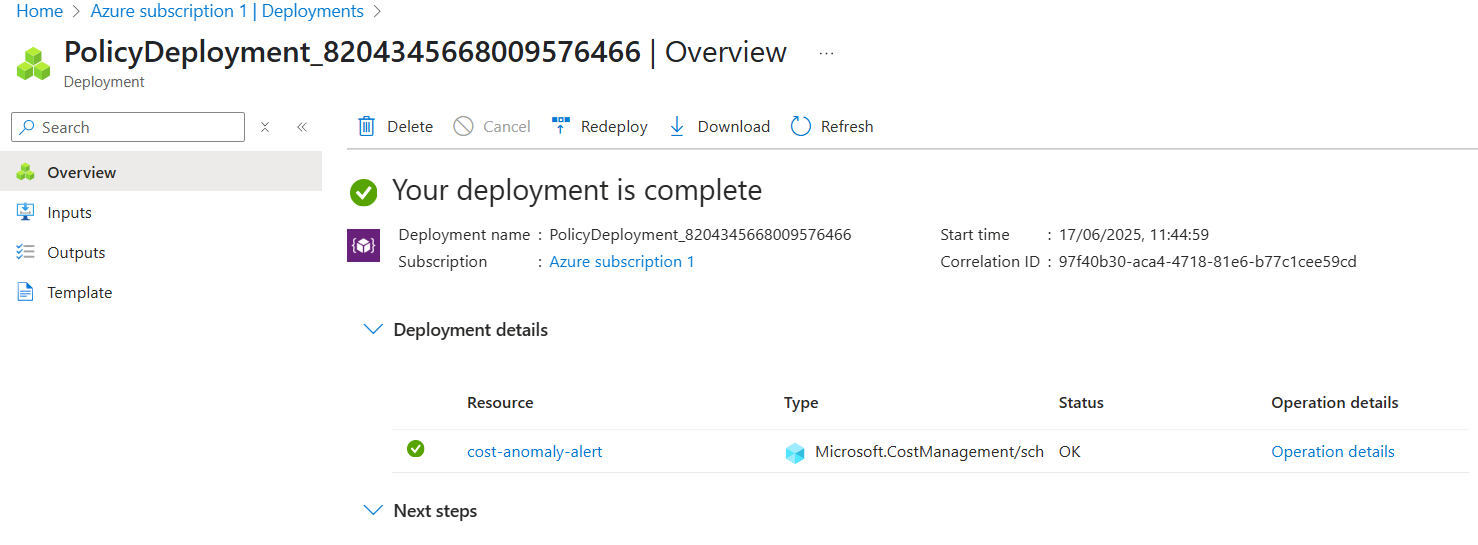Click the Refresh circular arrow icon

pyautogui.click(x=800, y=126)
